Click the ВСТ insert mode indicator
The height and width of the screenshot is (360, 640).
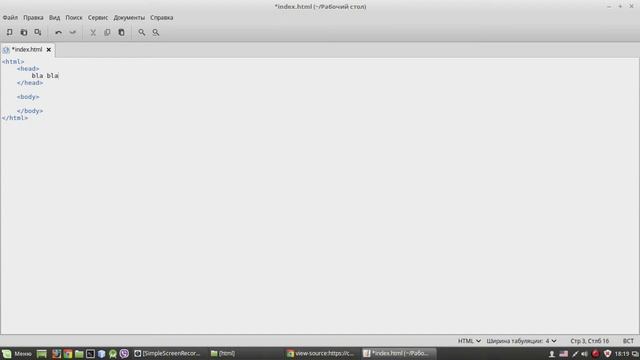(628, 341)
